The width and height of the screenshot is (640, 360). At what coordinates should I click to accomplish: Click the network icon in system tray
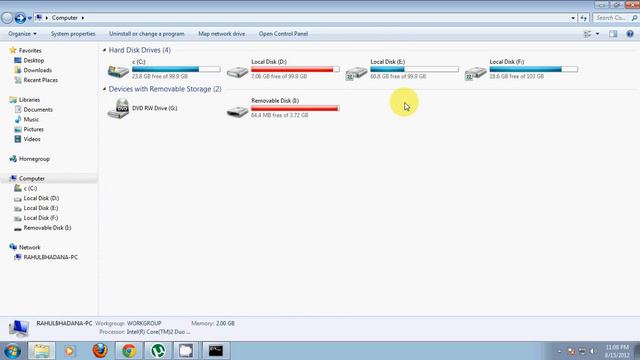click(582, 351)
